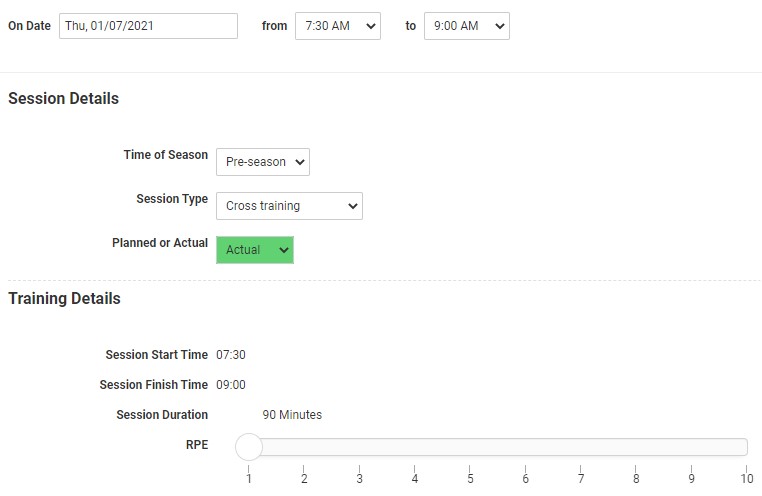Viewport: 762px width, 496px height.
Task: Set RPE slider to tick mark 4
Action: point(415,447)
